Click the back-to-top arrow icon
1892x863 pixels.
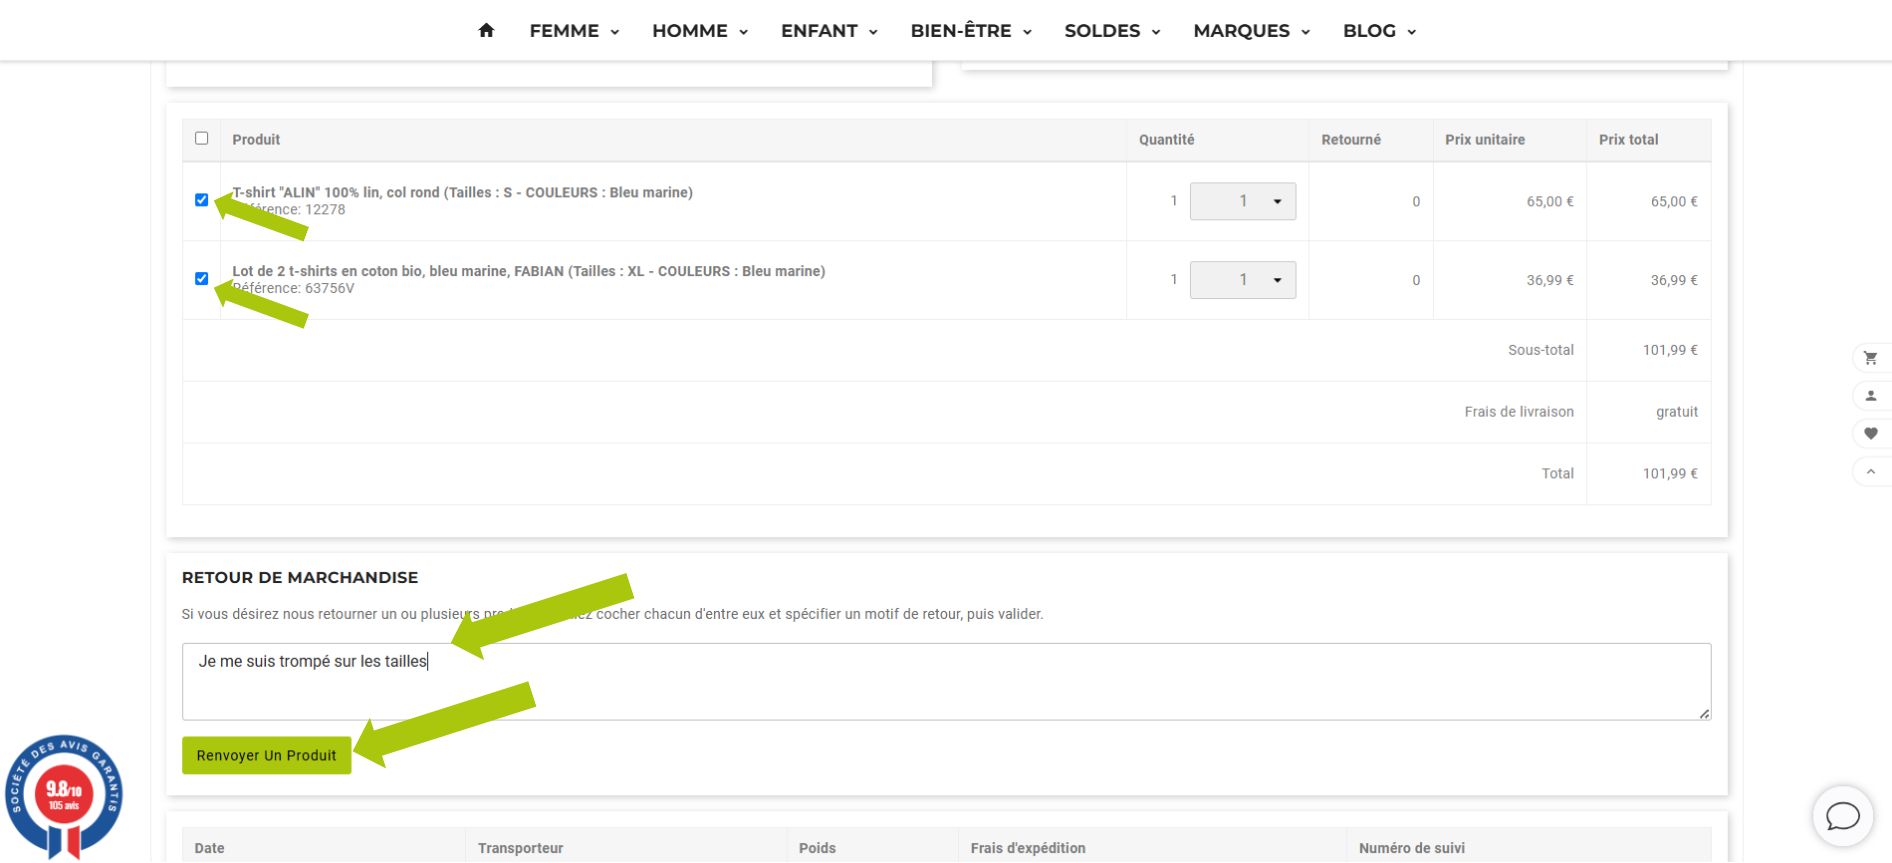coord(1870,471)
